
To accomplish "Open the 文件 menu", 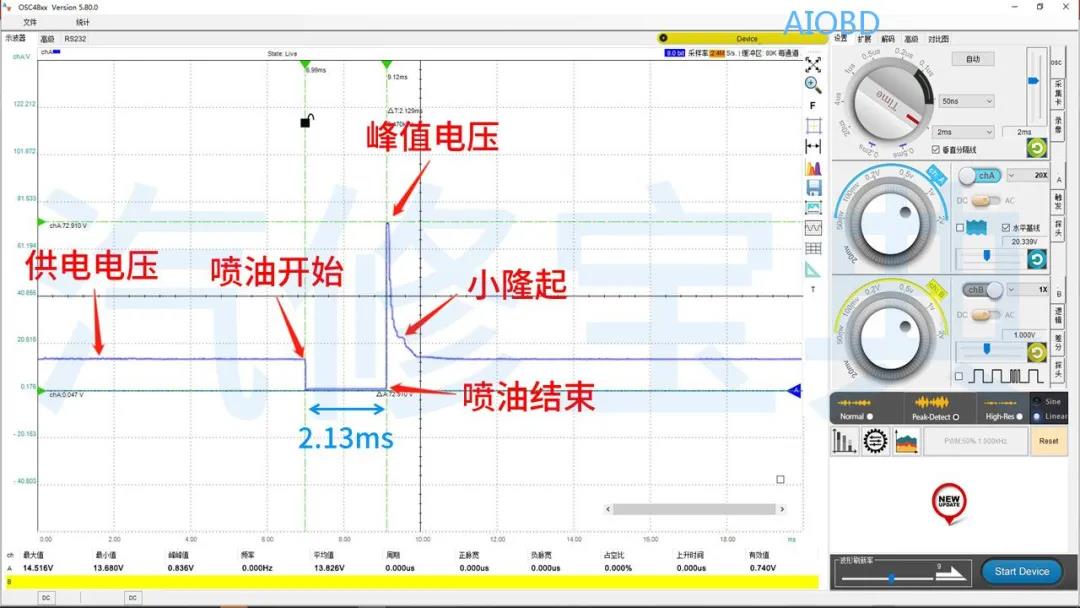I will point(30,22).
